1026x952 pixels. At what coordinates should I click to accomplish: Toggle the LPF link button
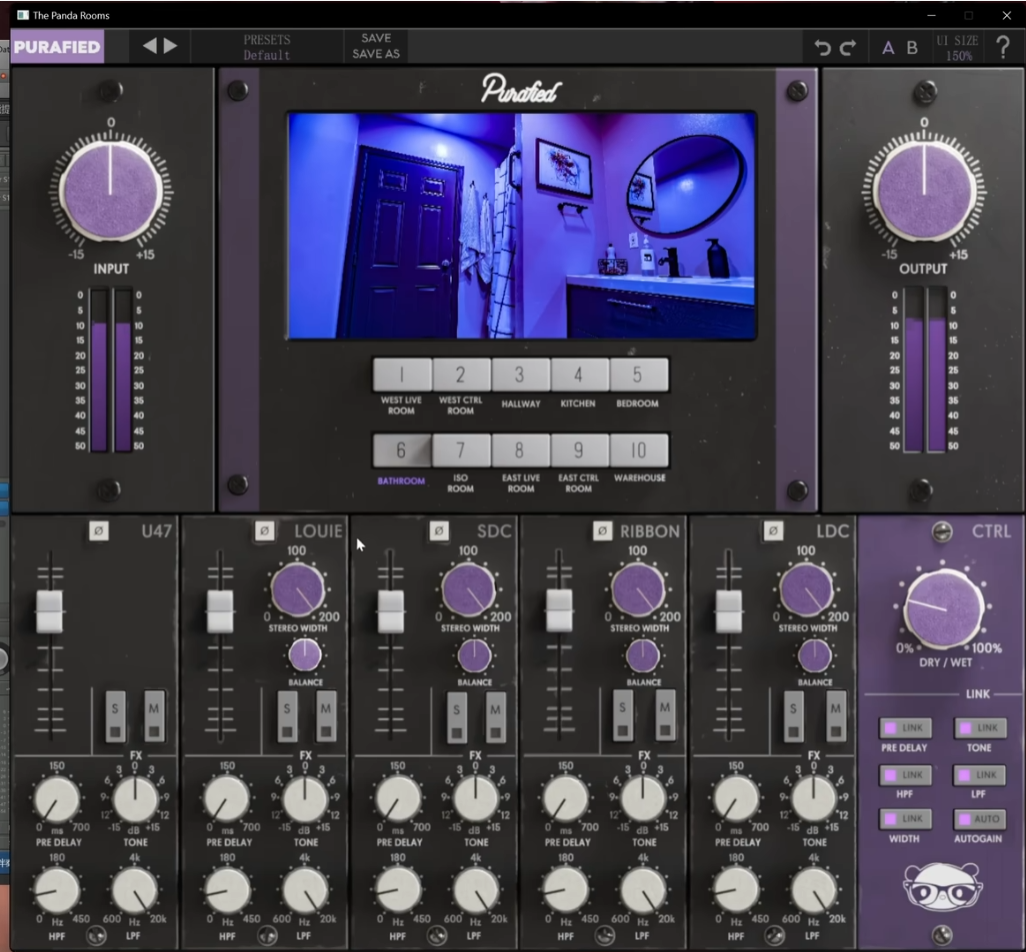(x=980, y=775)
